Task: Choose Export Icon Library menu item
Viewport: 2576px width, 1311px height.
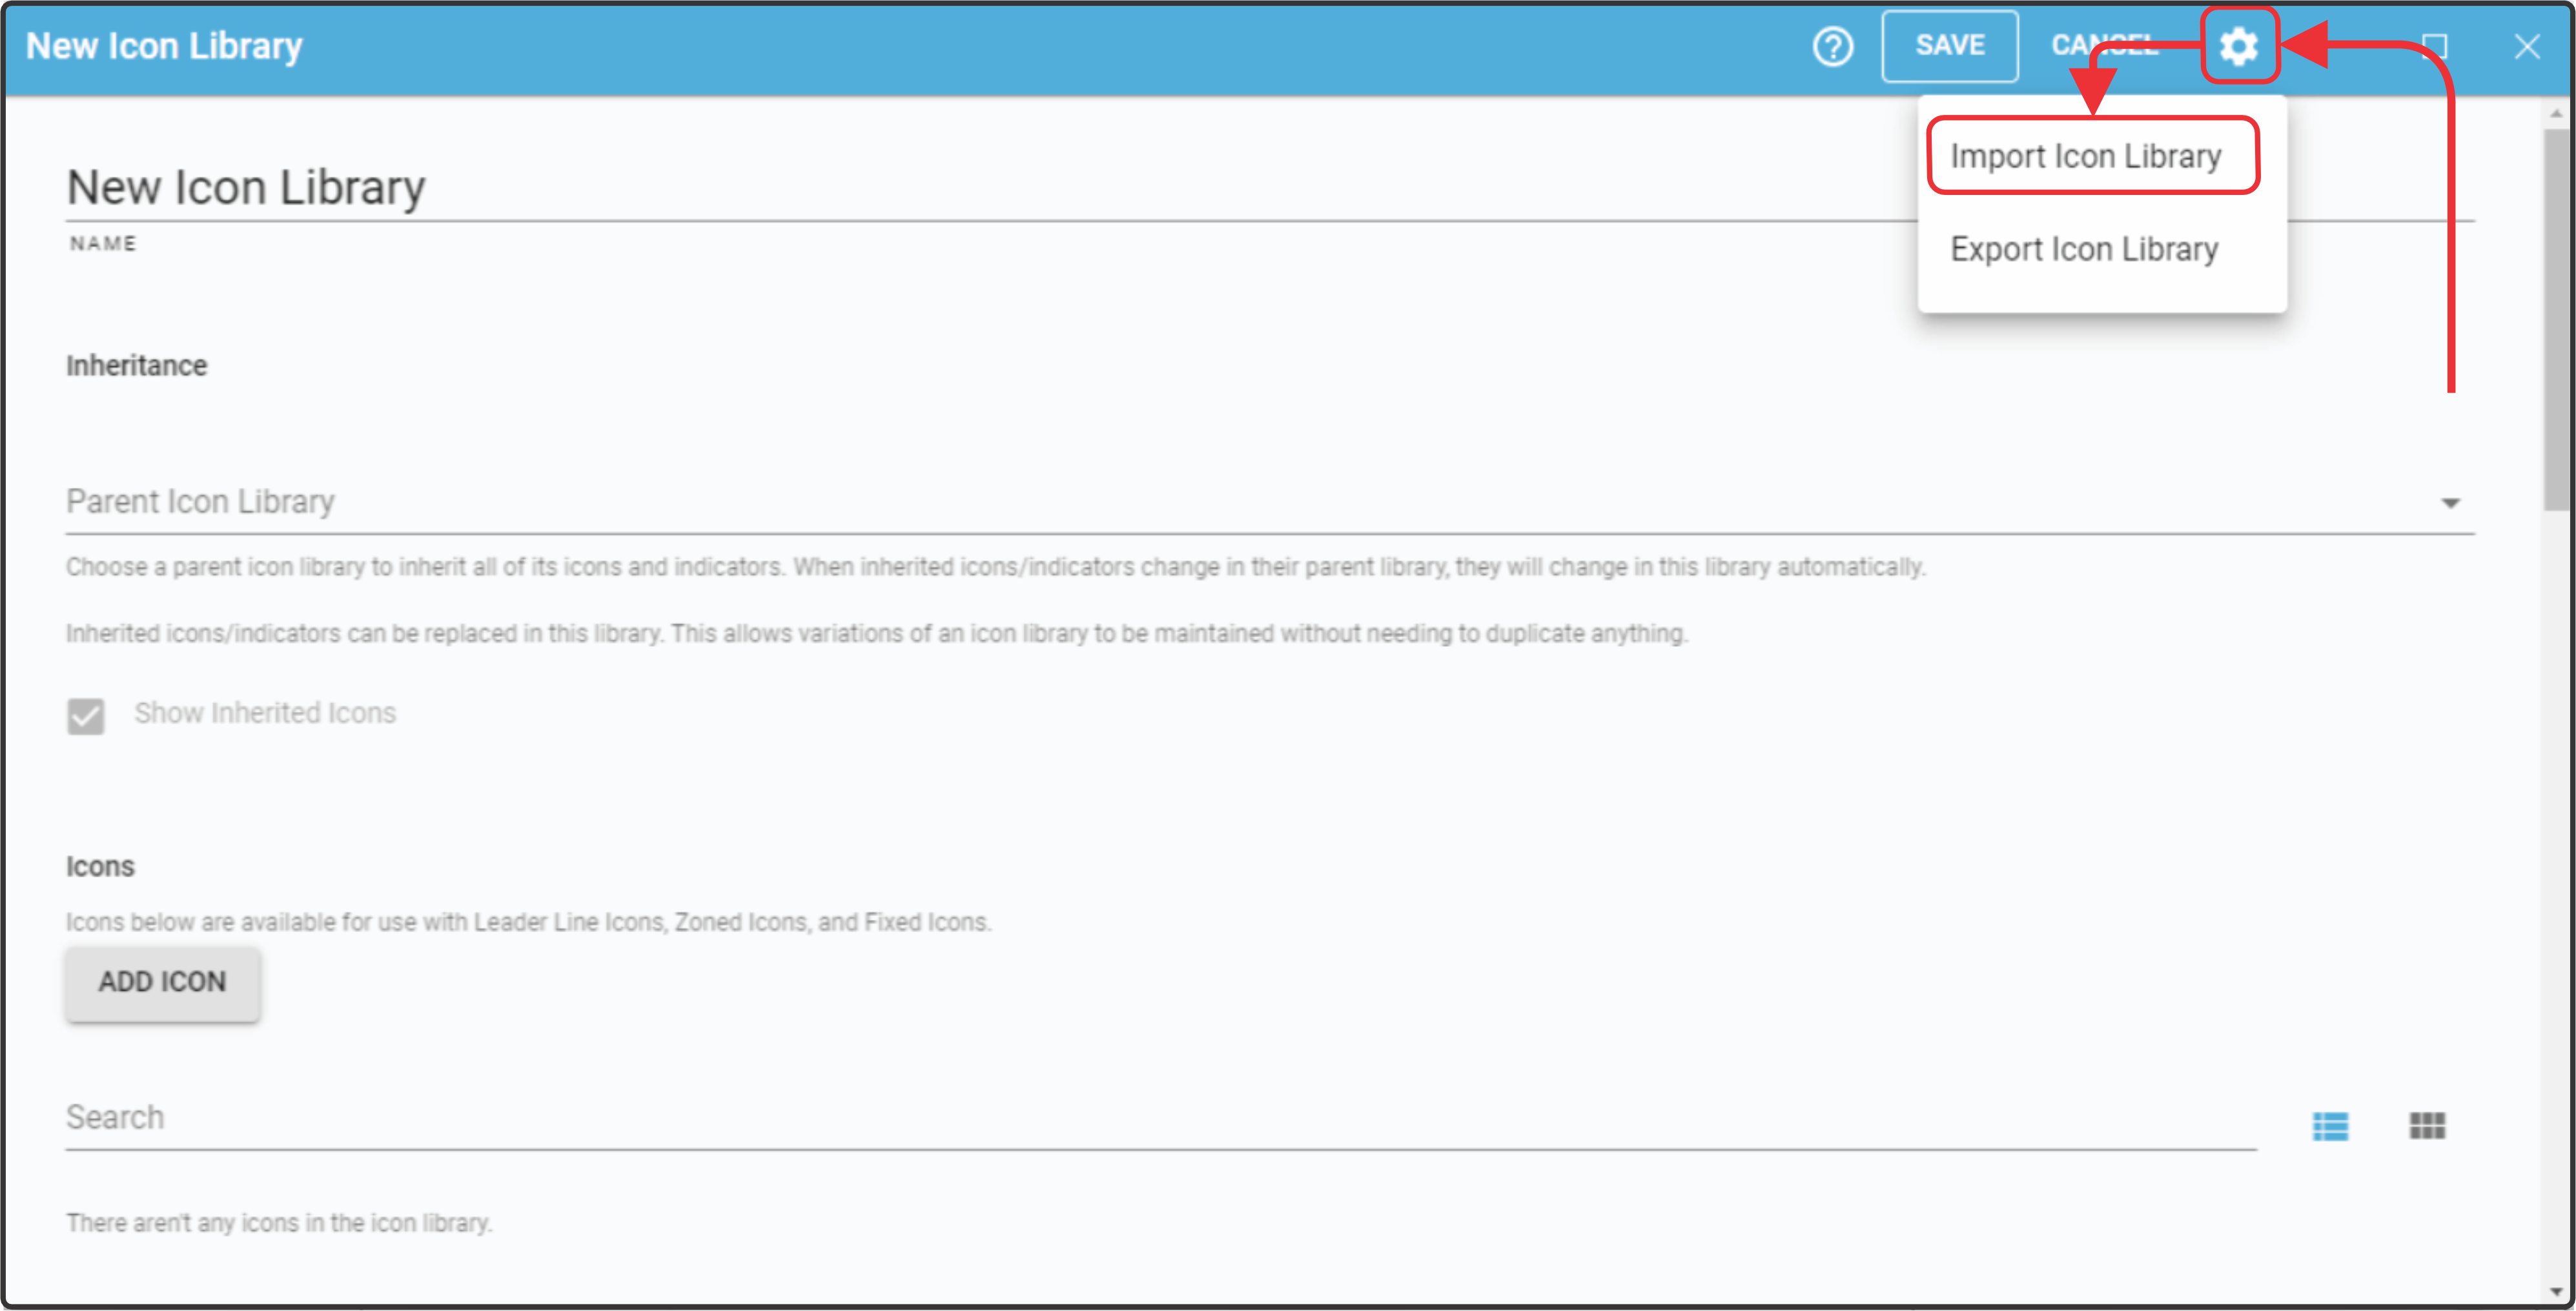Action: point(2084,249)
